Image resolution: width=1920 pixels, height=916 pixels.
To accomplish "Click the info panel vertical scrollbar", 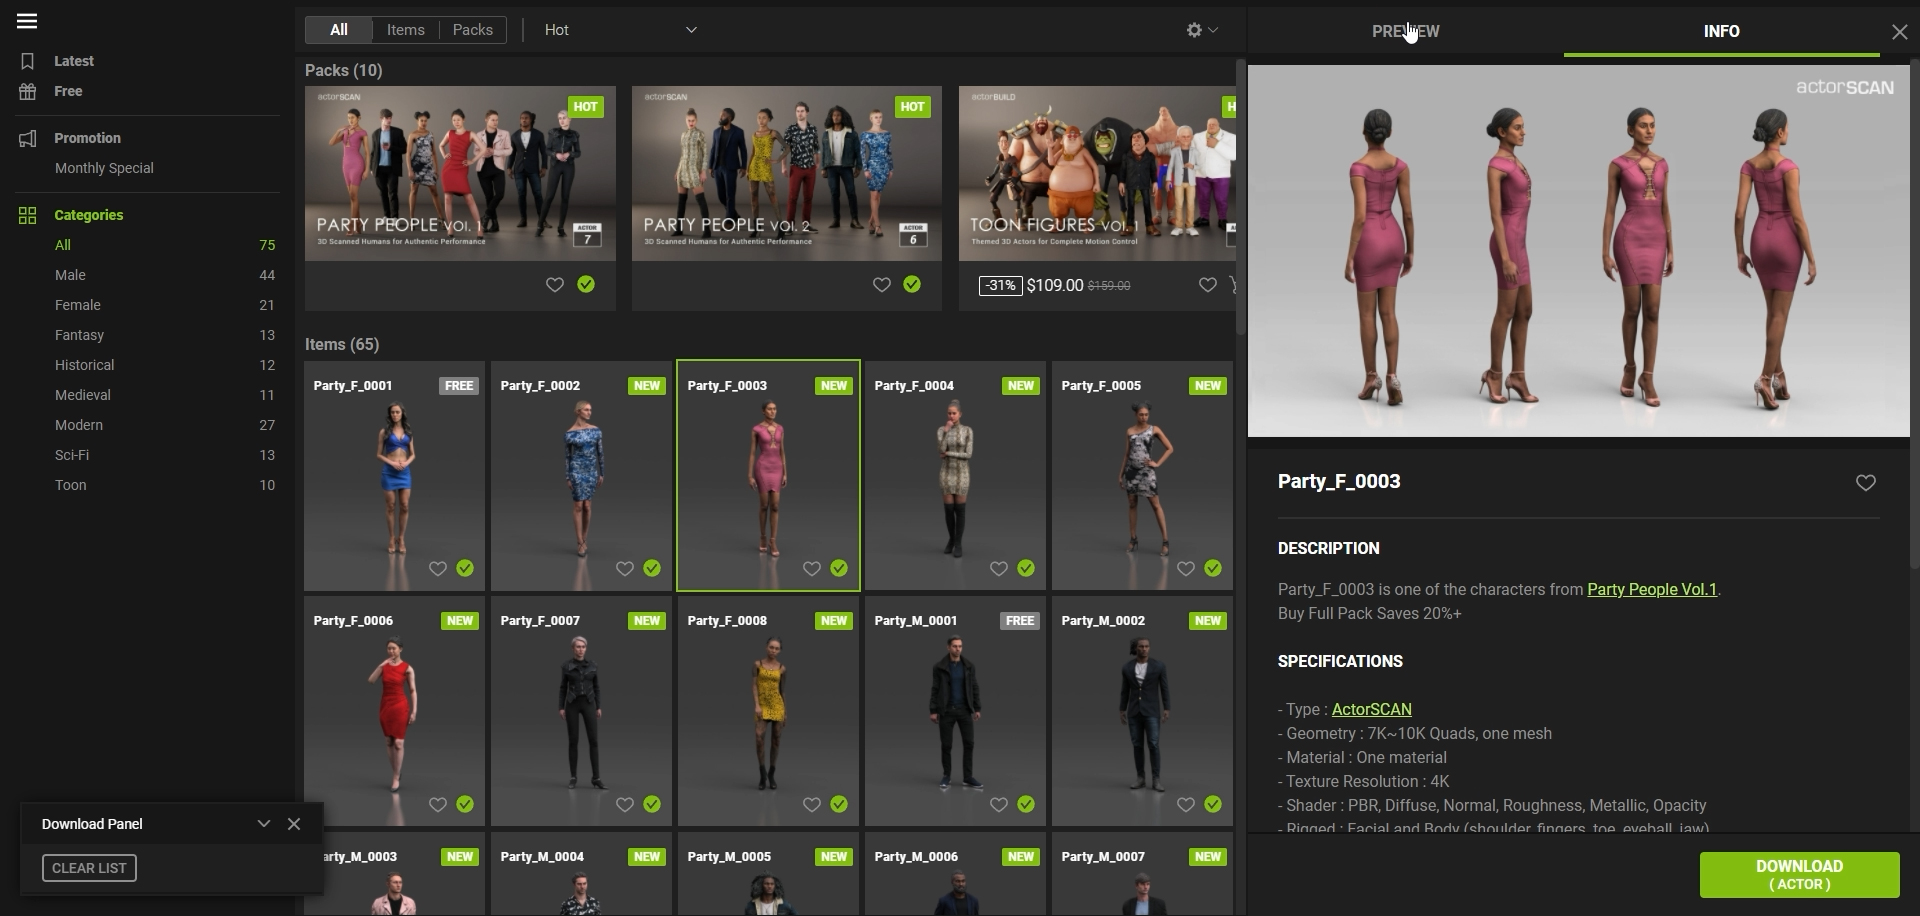I will pos(1914,315).
